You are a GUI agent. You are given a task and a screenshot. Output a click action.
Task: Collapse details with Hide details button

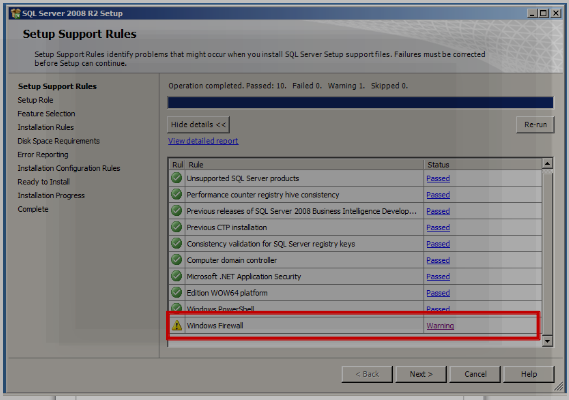pos(198,125)
